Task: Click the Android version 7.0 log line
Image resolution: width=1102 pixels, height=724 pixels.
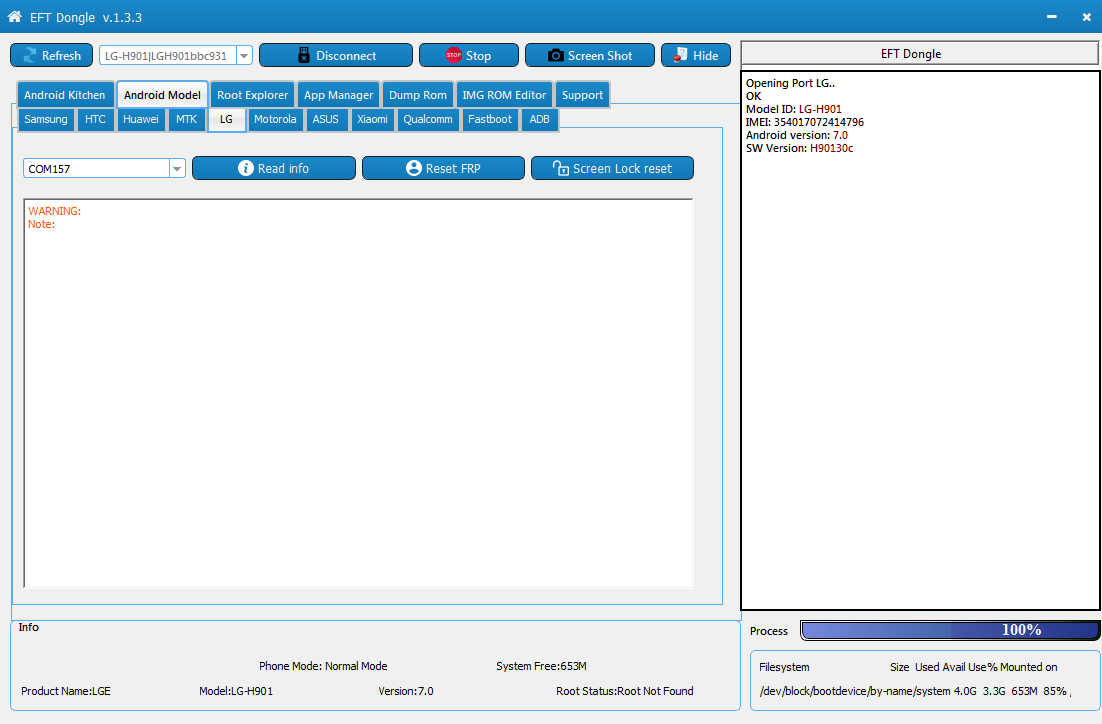Action: (x=797, y=135)
